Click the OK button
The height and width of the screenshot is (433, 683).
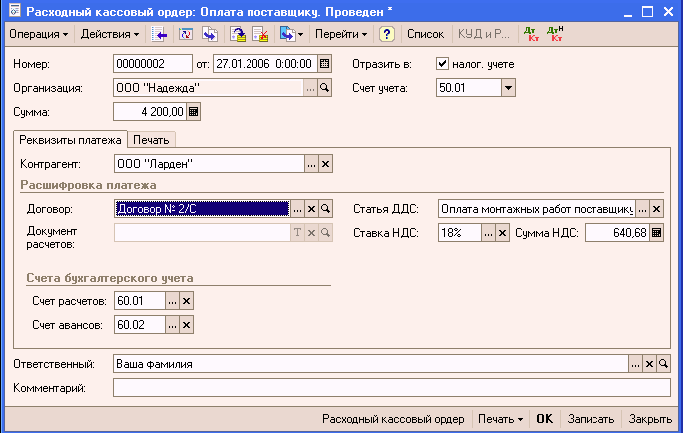[x=544, y=419]
